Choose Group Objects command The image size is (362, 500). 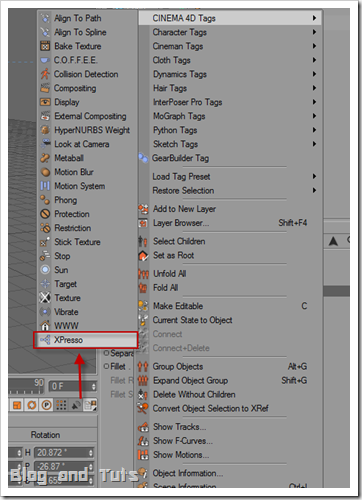(230, 367)
